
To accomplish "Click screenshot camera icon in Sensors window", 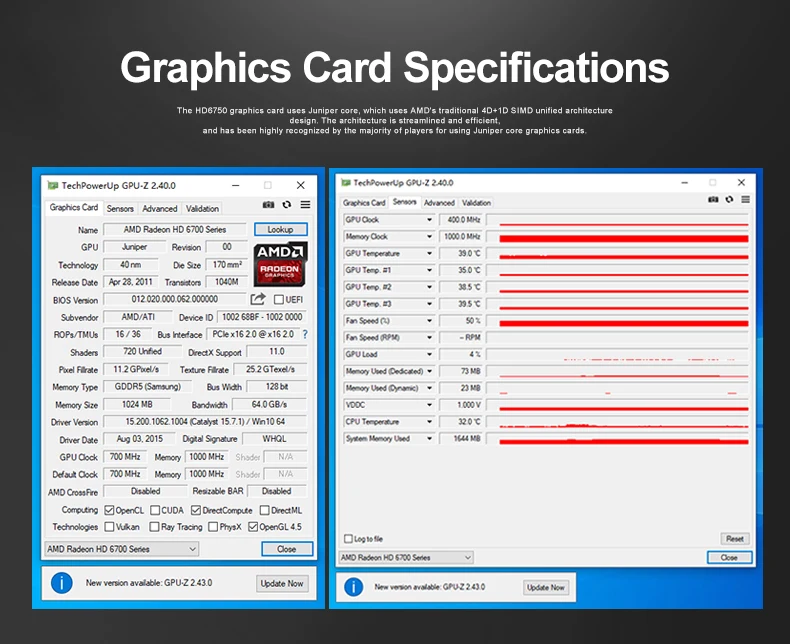I will [x=713, y=200].
